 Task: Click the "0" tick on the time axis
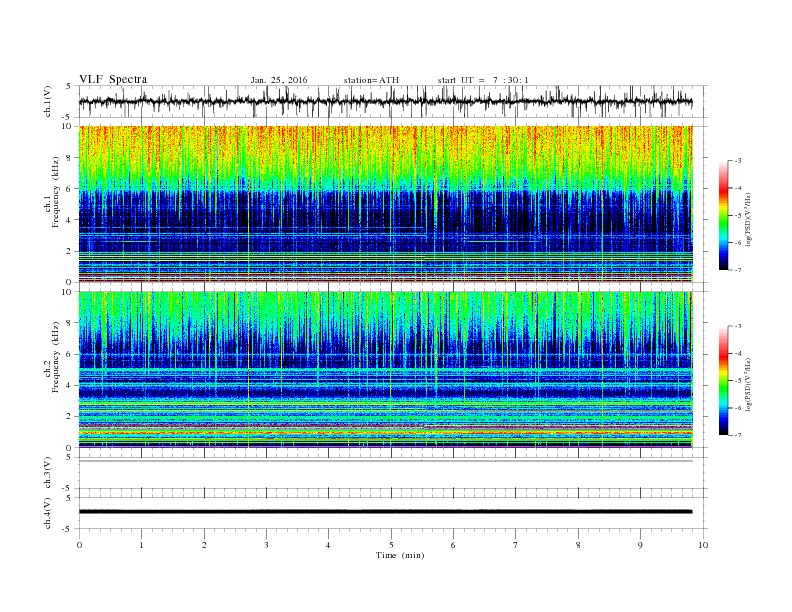[x=79, y=545]
